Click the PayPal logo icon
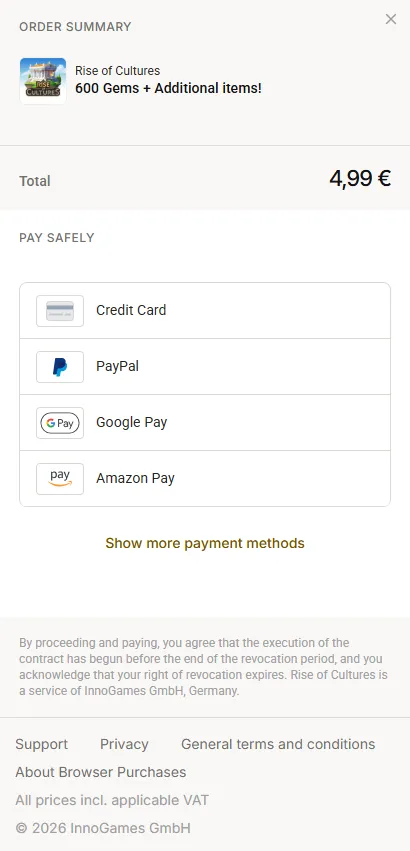This screenshot has width=410, height=851. pos(60,367)
